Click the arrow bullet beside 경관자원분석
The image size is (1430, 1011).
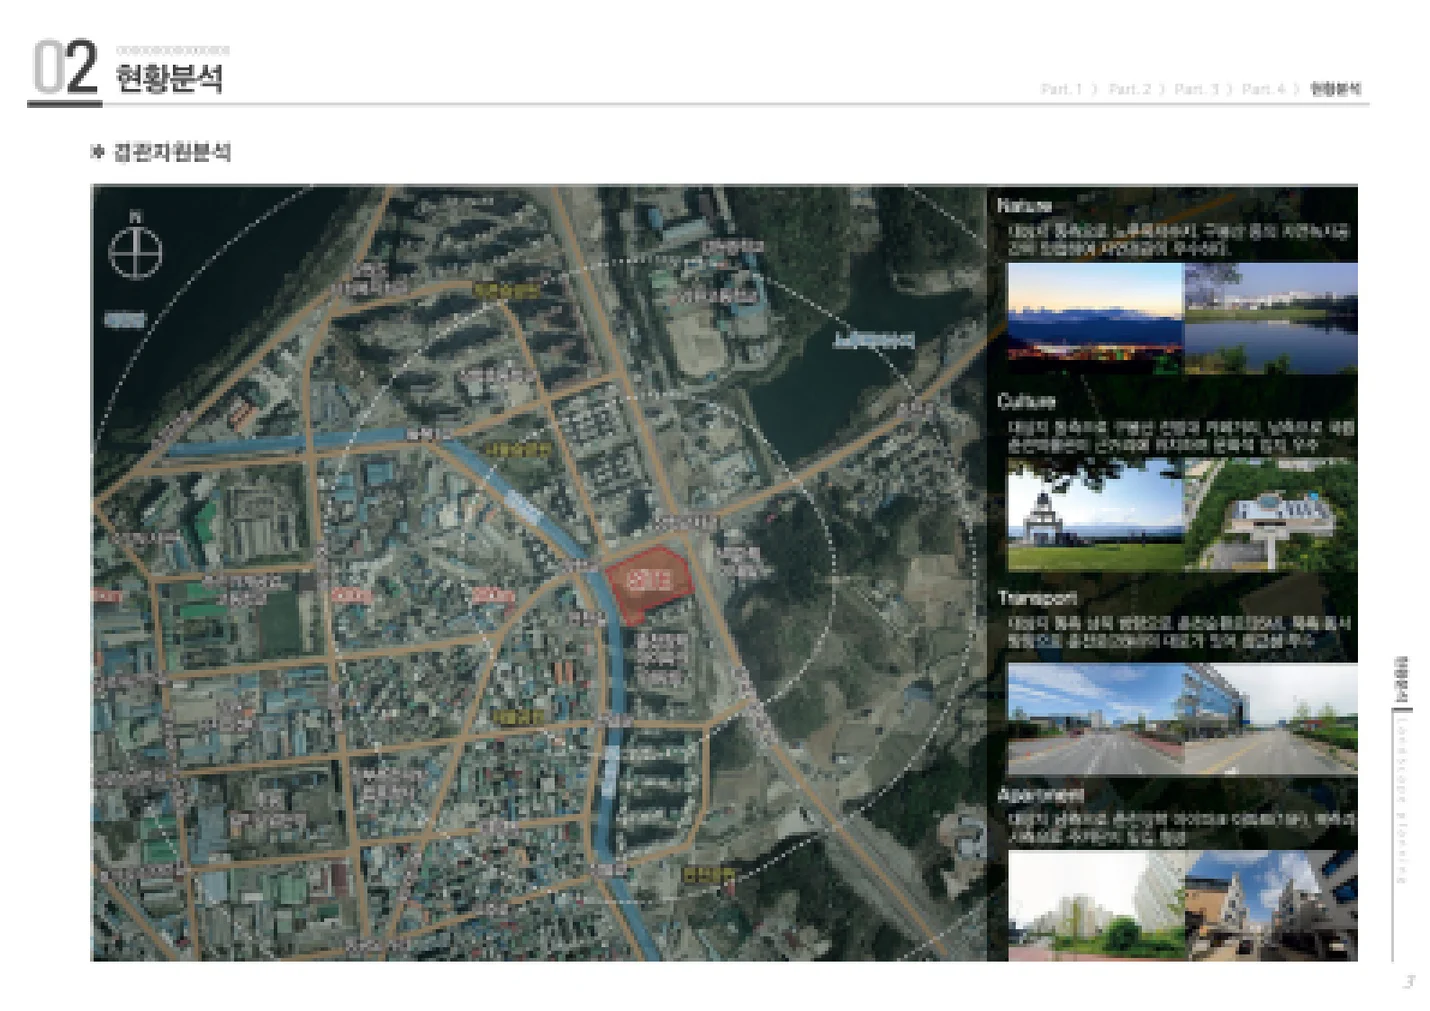pos(98,153)
